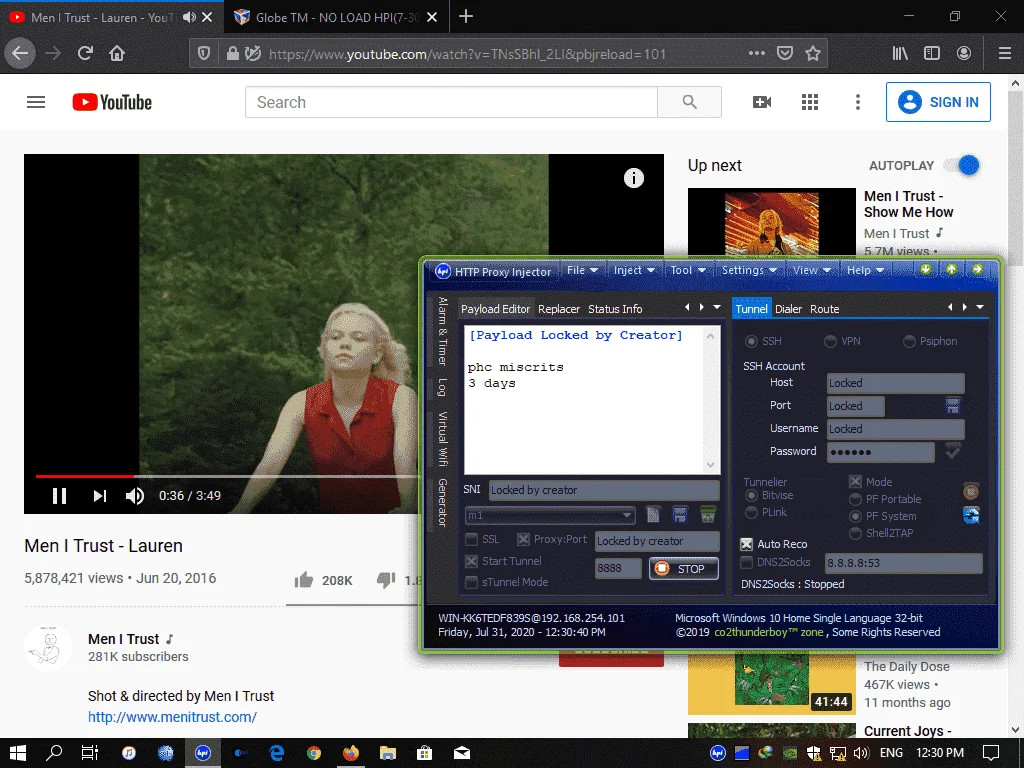Open the create video camera icon
This screenshot has height=768, width=1024.
coord(761,102)
